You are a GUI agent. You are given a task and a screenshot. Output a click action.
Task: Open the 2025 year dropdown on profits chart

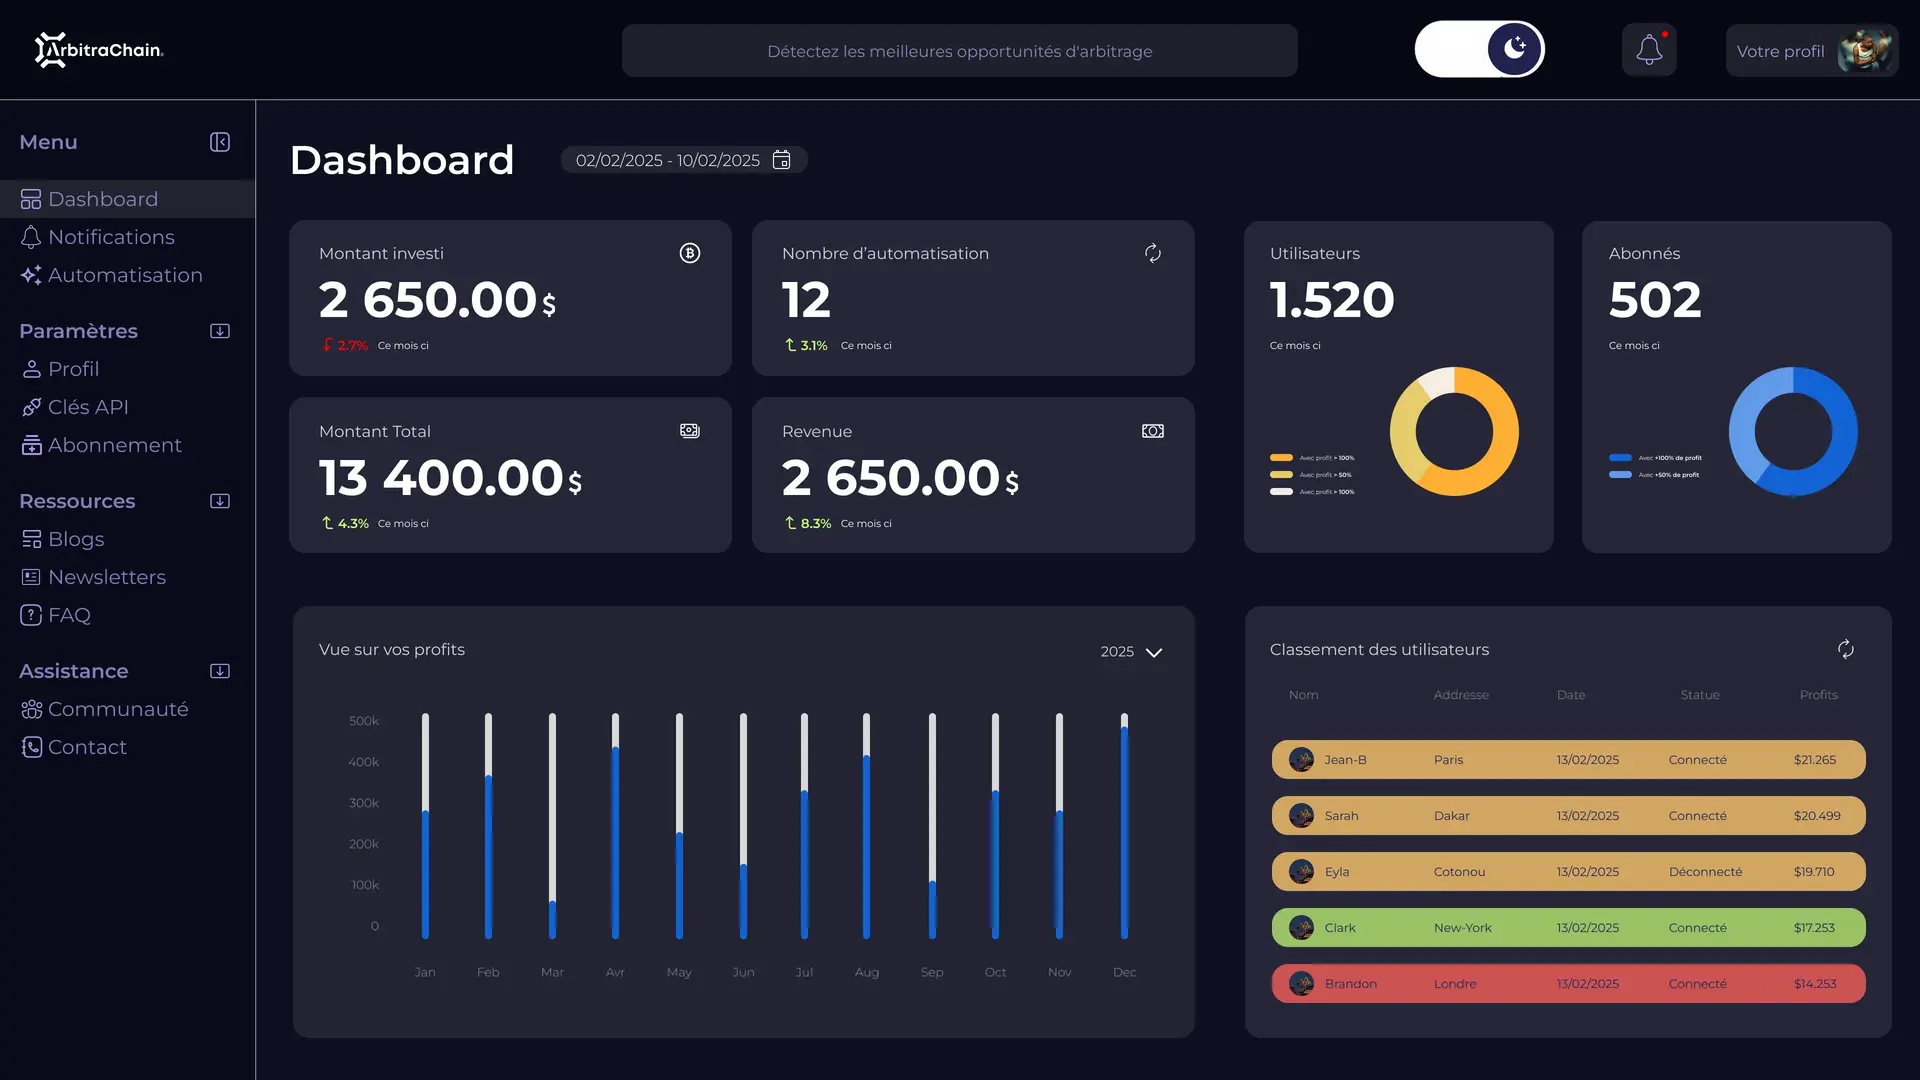[1129, 651]
